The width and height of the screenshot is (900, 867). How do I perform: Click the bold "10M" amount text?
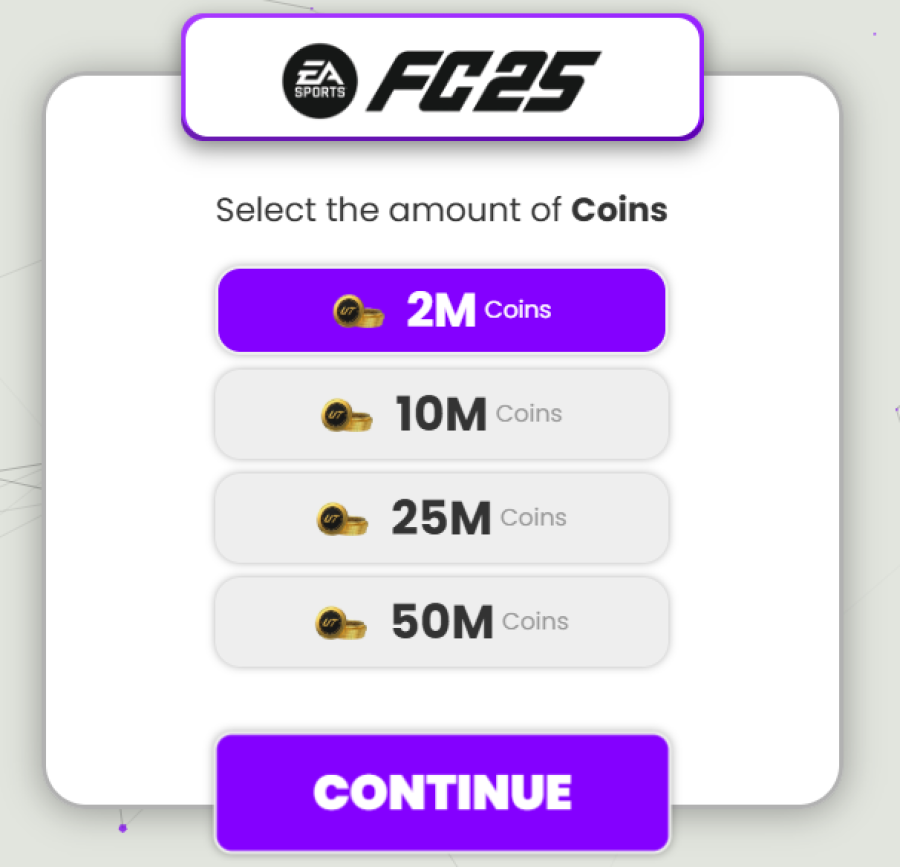coord(441,415)
